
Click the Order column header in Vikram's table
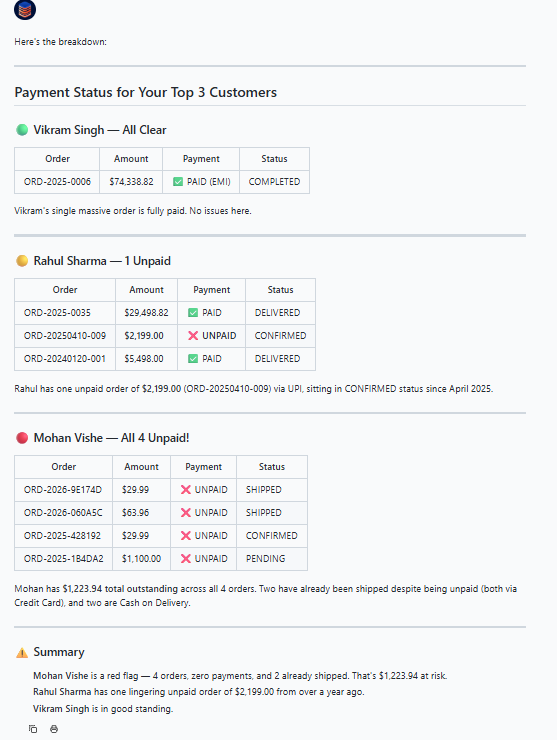pos(57,159)
